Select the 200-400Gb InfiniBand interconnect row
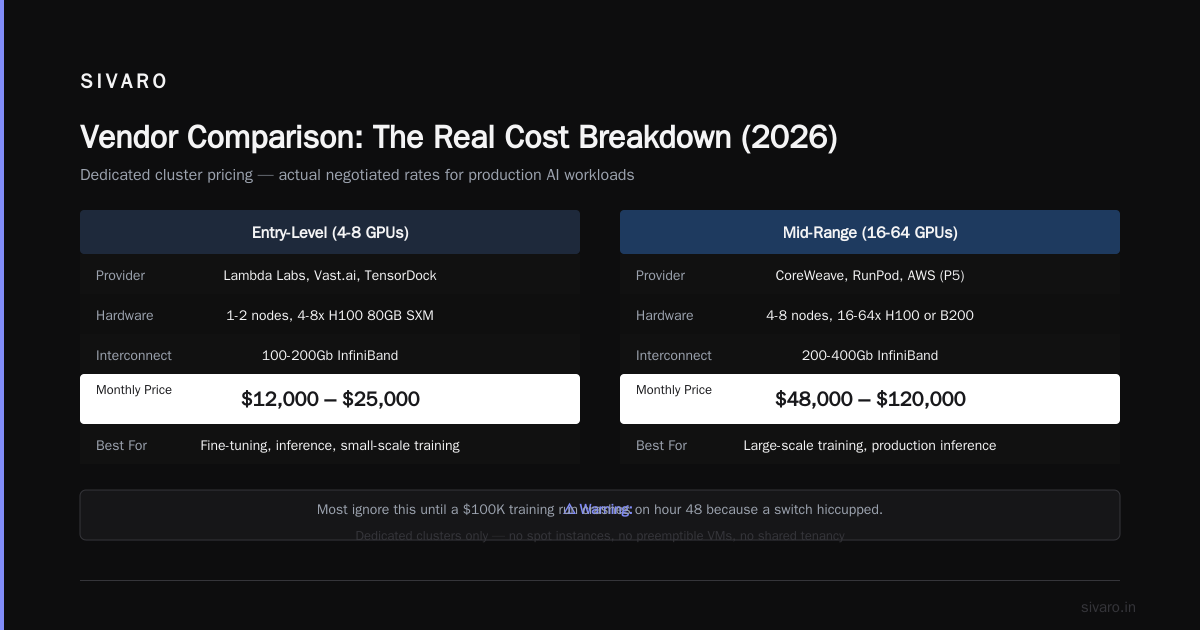This screenshot has height=630, width=1200. click(870, 355)
